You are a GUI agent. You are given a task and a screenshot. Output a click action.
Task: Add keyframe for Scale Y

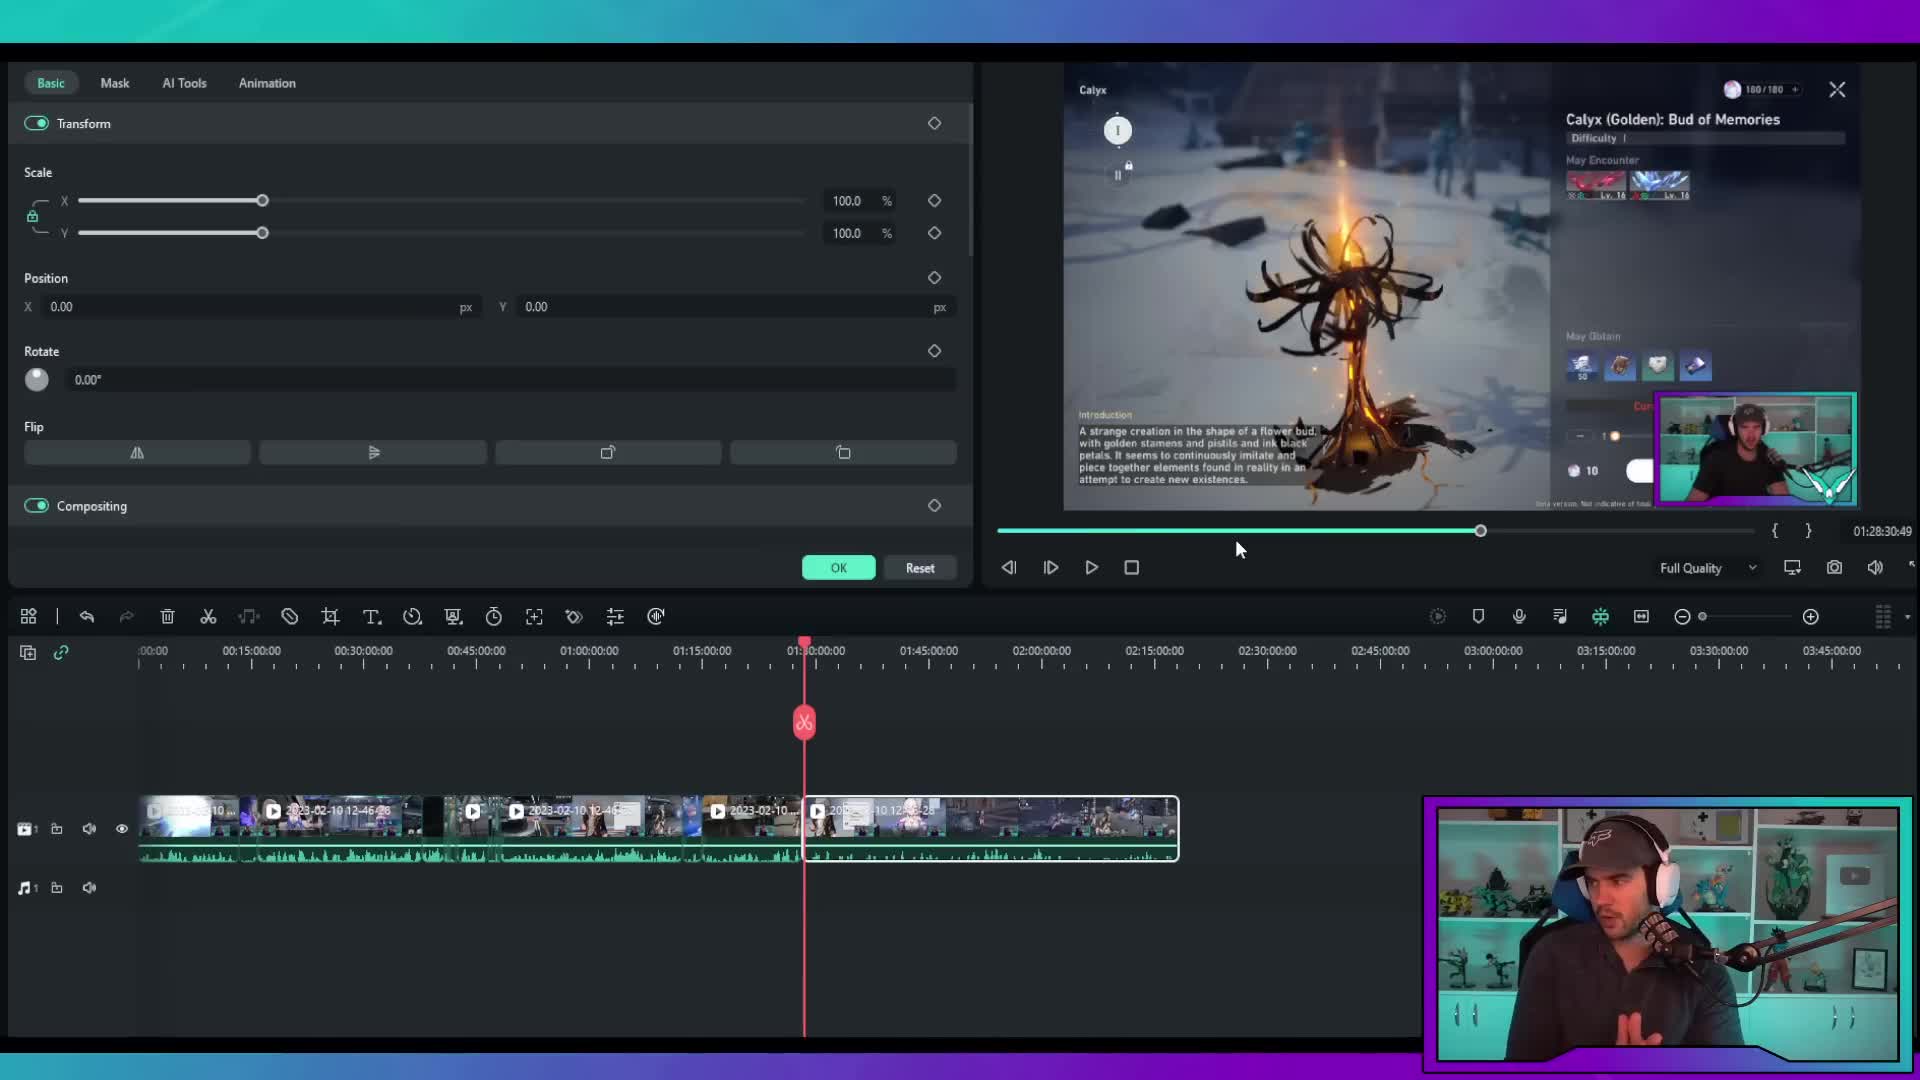(934, 233)
